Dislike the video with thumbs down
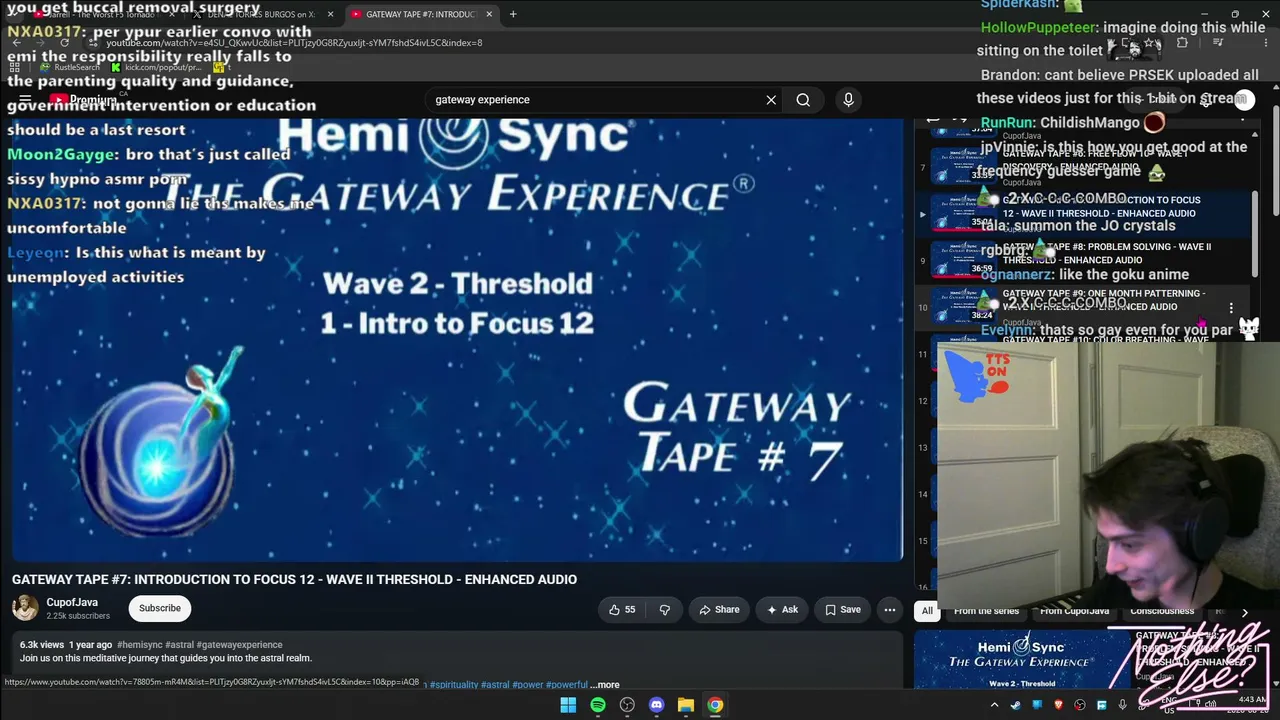Image resolution: width=1280 pixels, height=720 pixels. pos(664,609)
